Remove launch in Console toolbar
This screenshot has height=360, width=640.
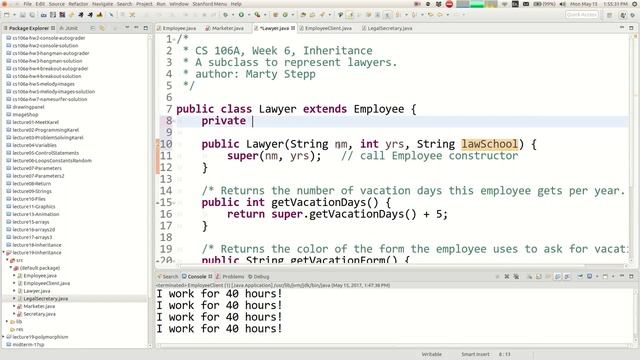pos(507,276)
